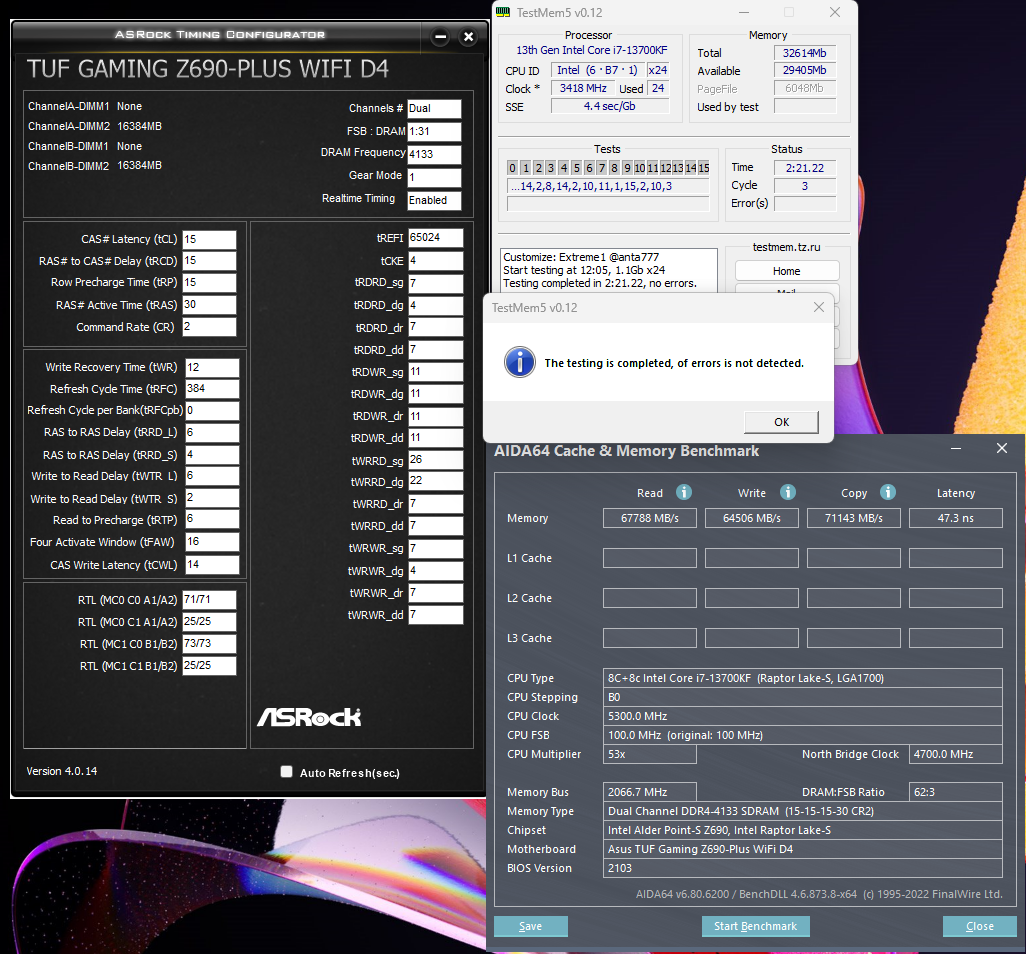Click the Memory Write result 64506 MB/s

click(752, 518)
